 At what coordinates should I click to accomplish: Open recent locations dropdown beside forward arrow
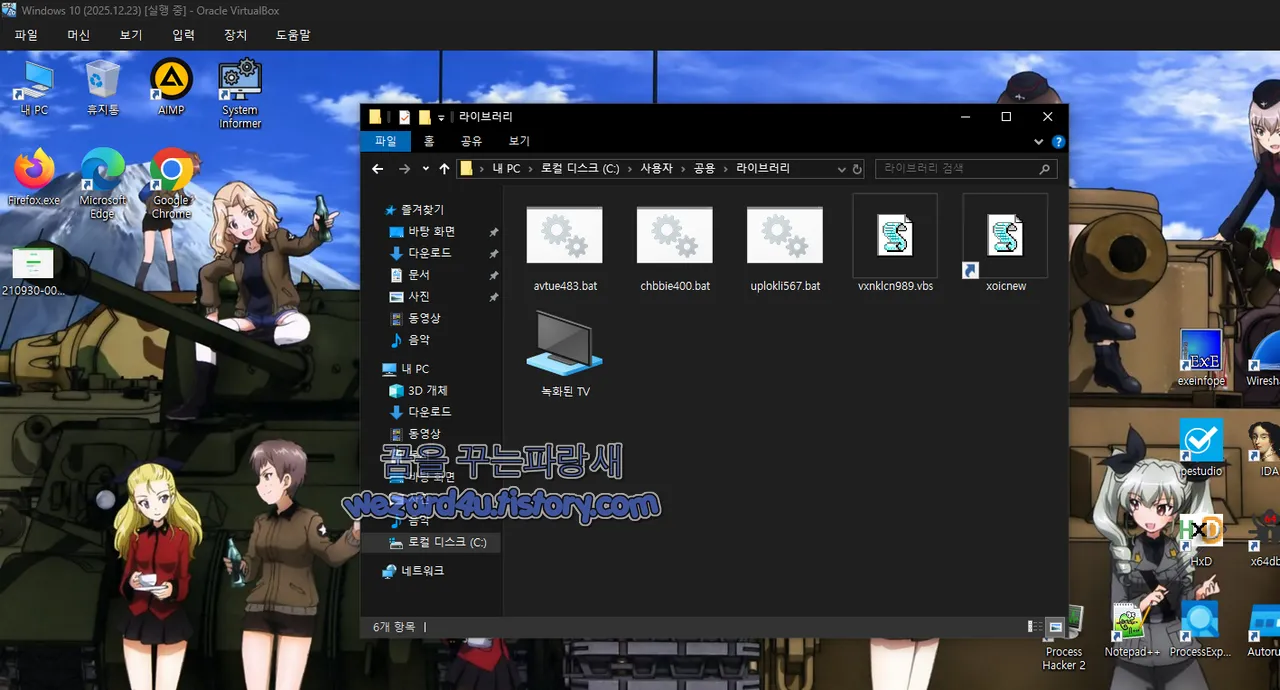click(x=426, y=169)
